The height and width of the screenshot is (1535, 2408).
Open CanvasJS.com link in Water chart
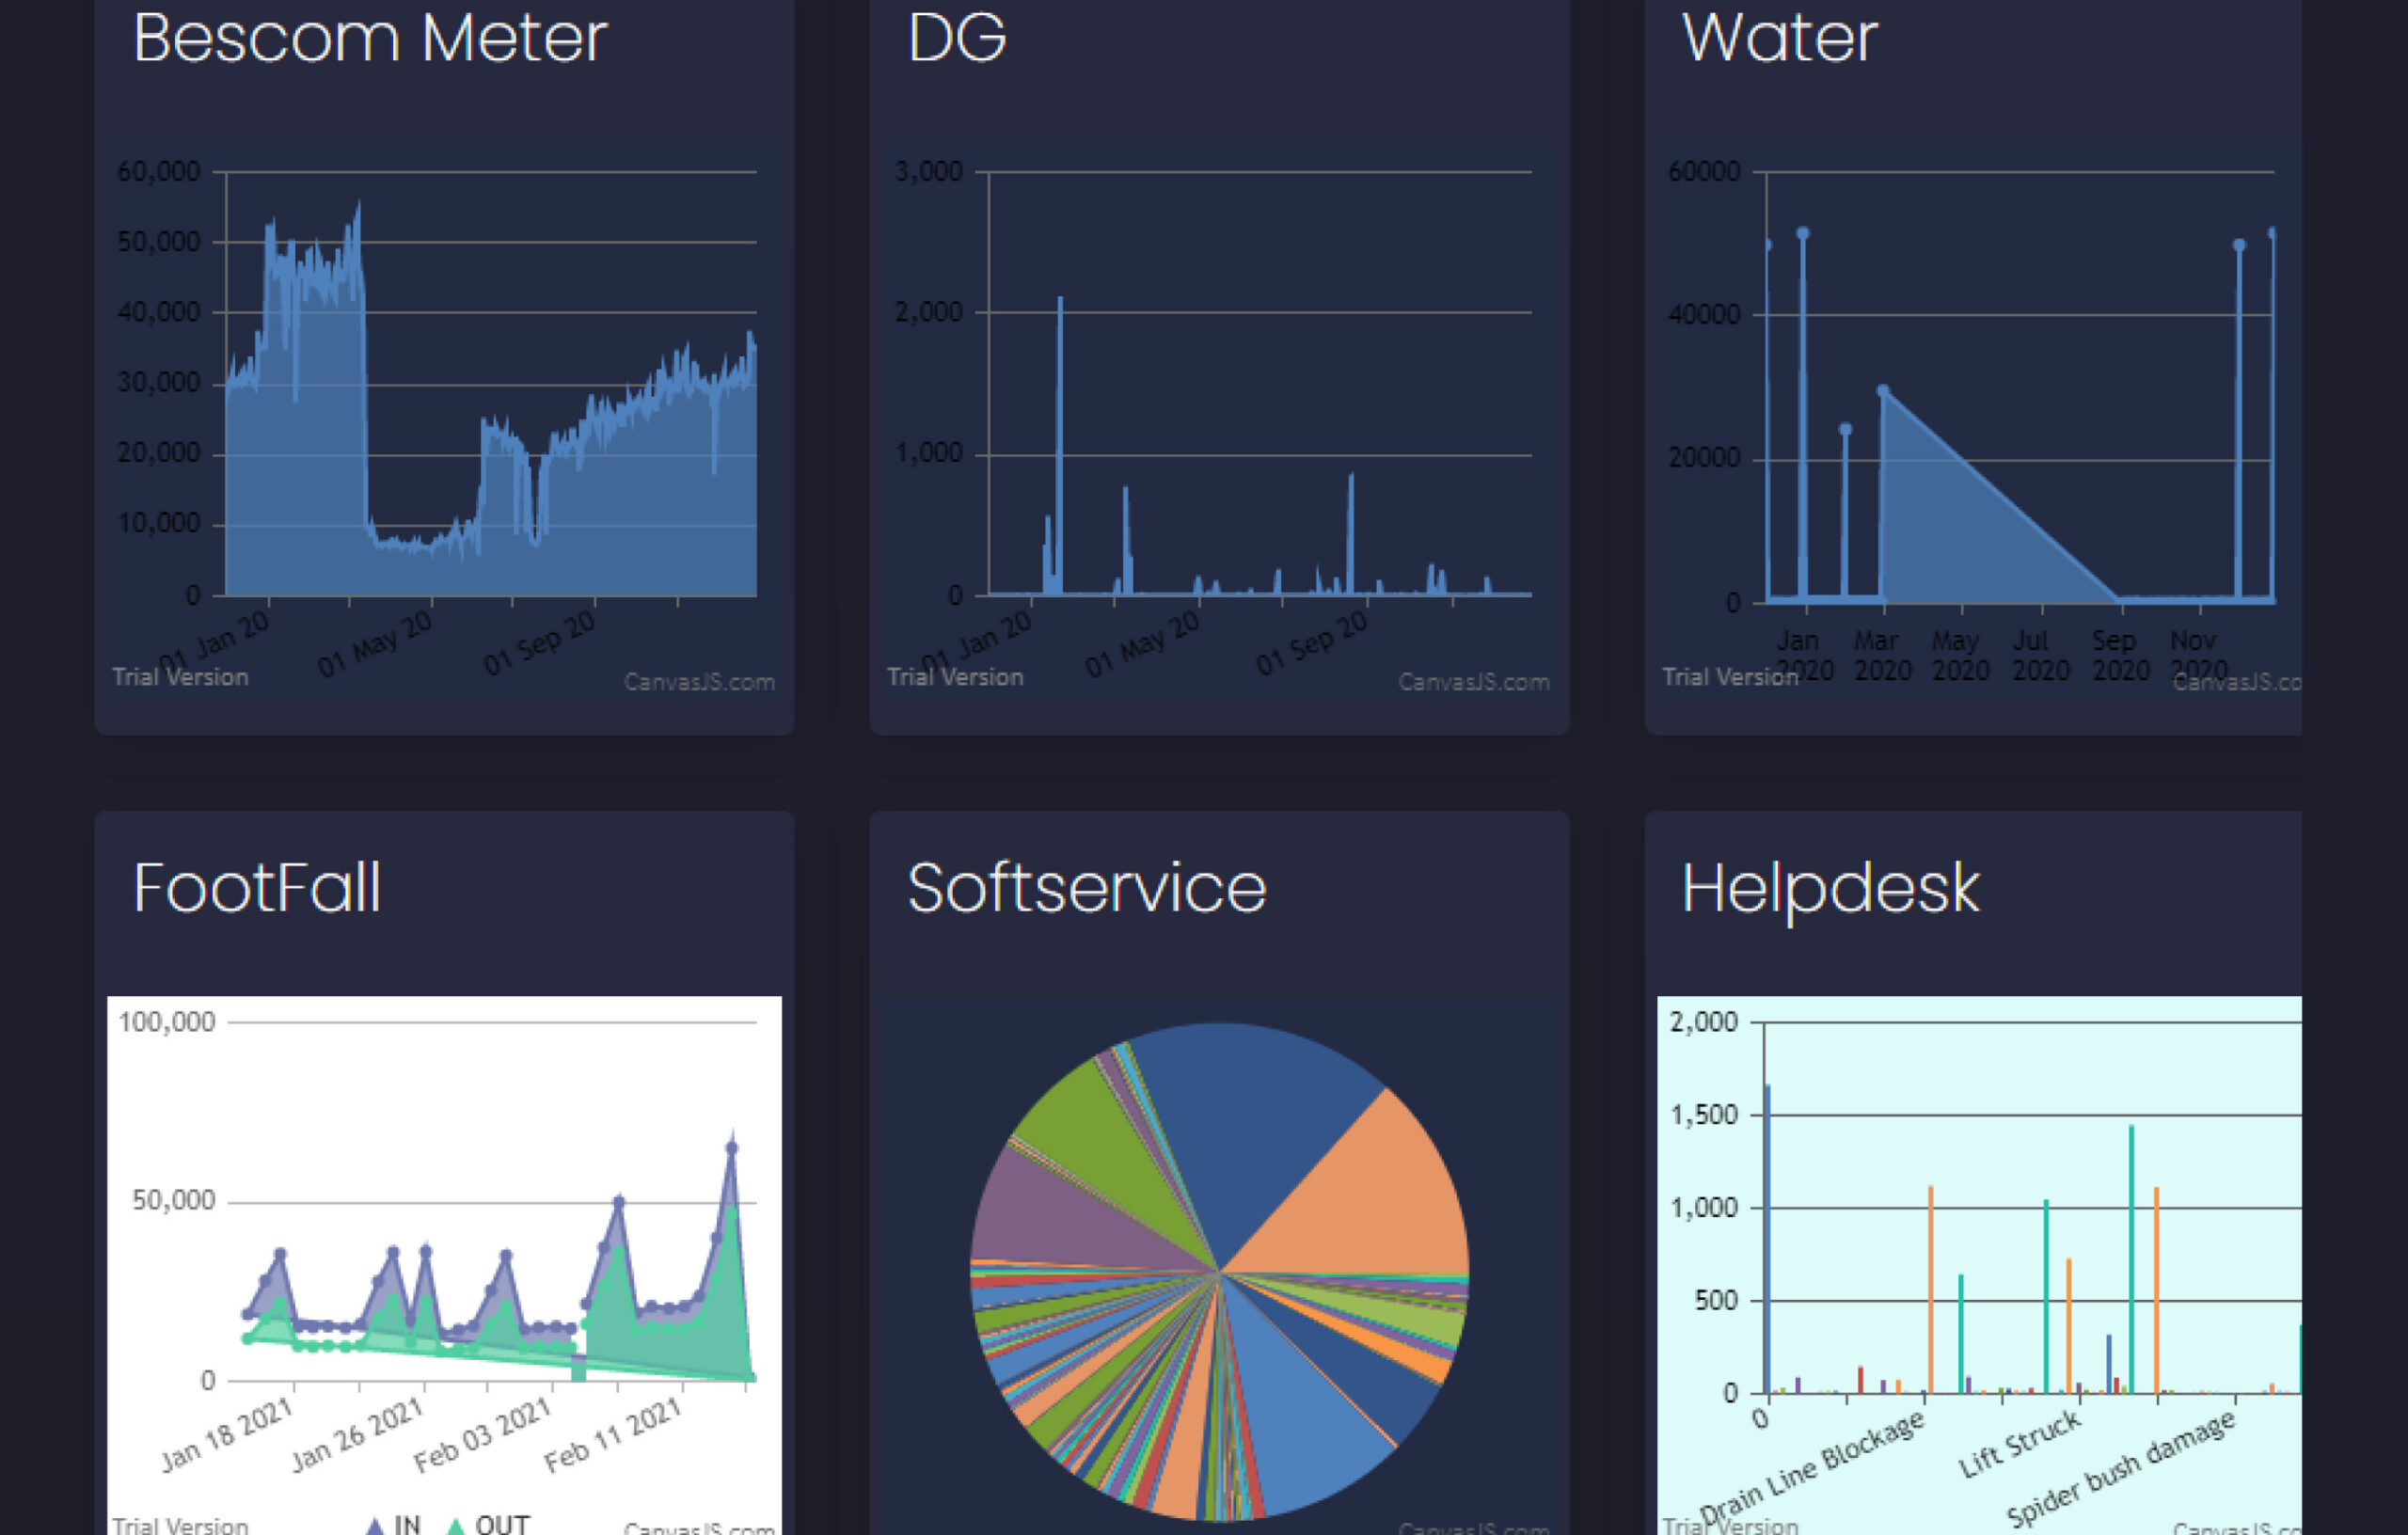pyautogui.click(x=2237, y=682)
